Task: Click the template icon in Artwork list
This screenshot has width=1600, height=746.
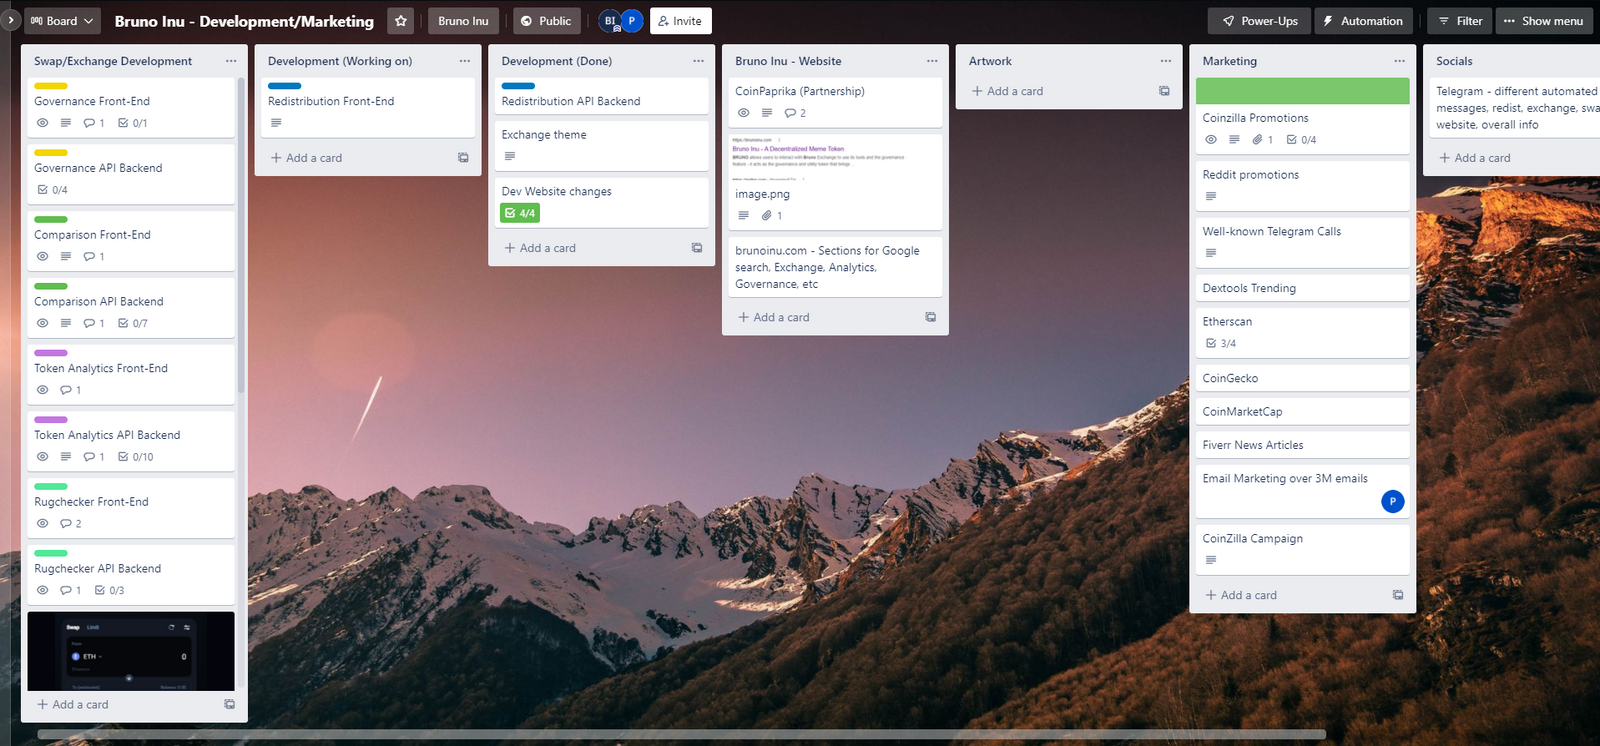Action: (1164, 91)
